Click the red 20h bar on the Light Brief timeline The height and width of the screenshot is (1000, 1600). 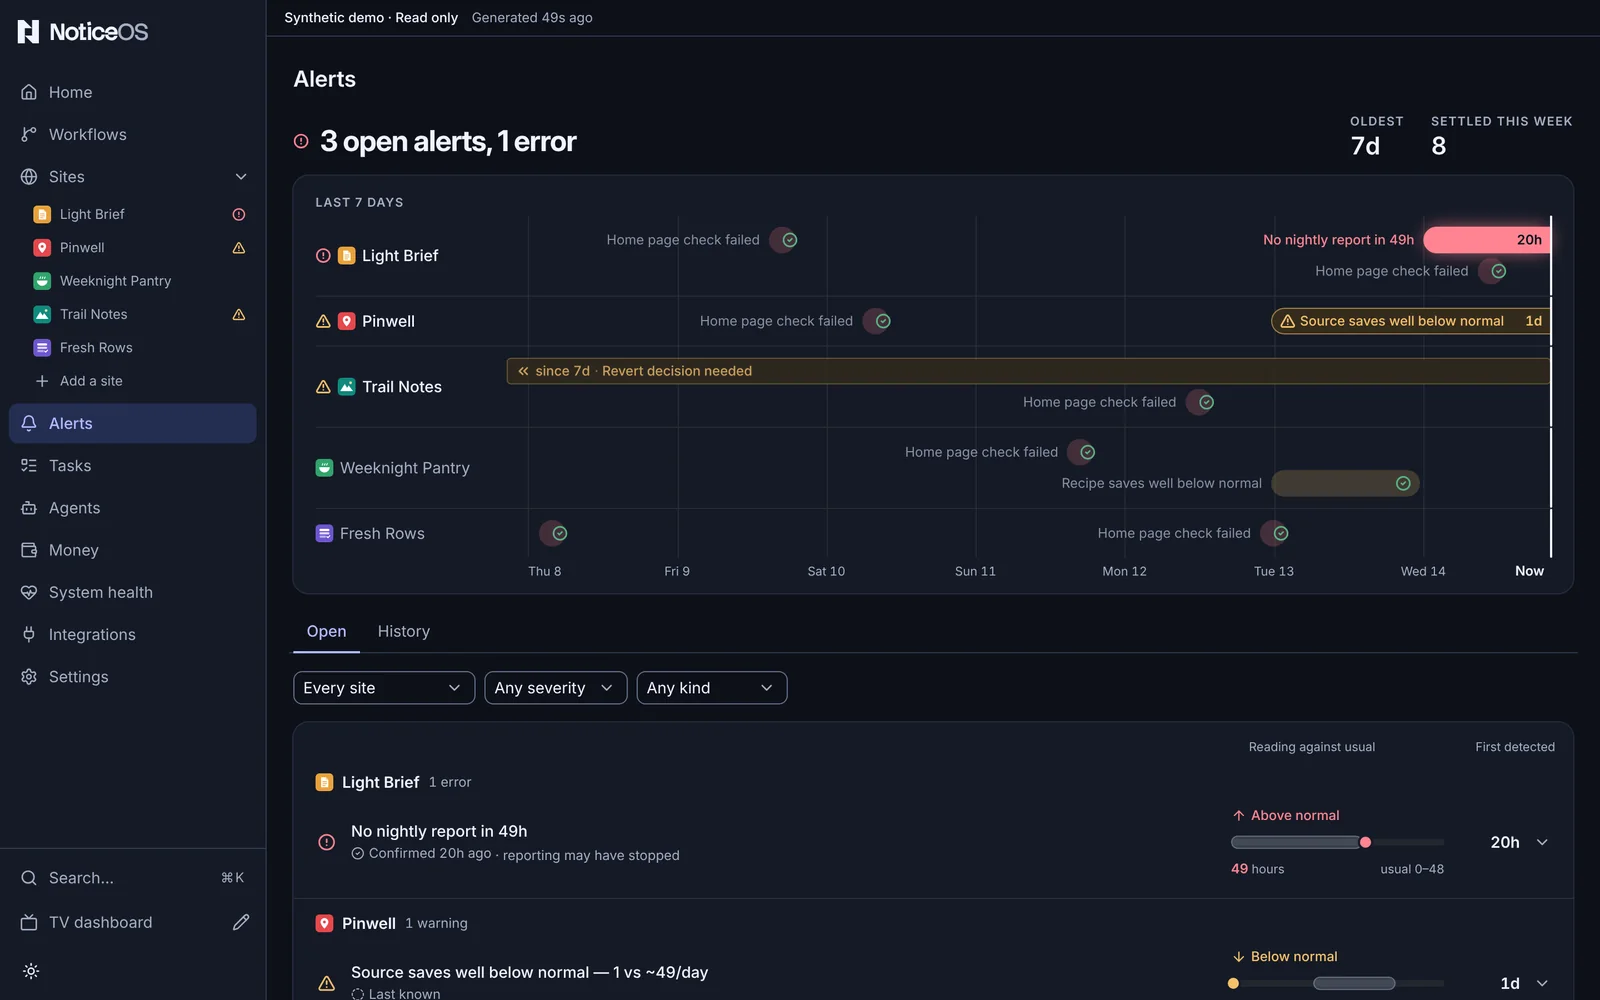1486,240
